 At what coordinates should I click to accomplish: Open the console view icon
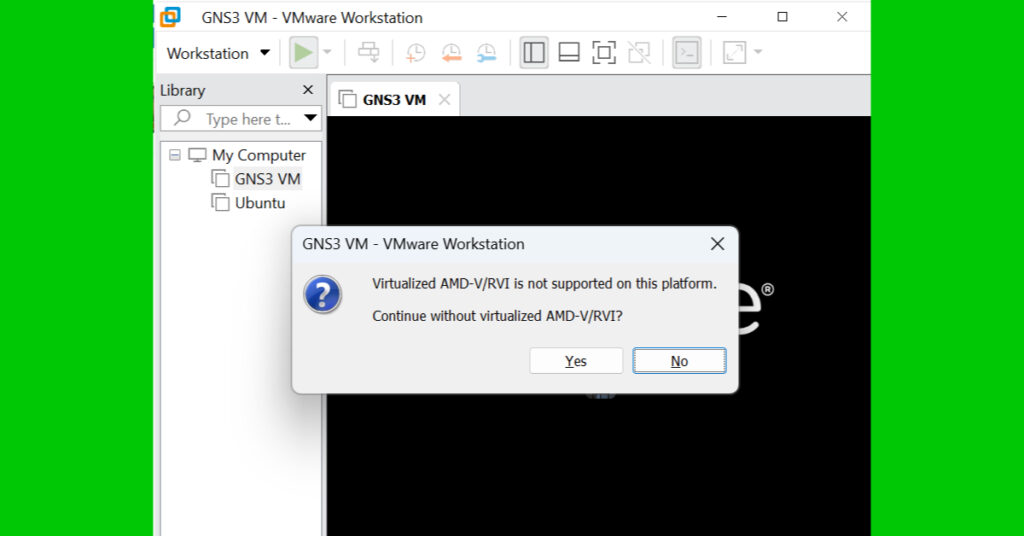686,53
